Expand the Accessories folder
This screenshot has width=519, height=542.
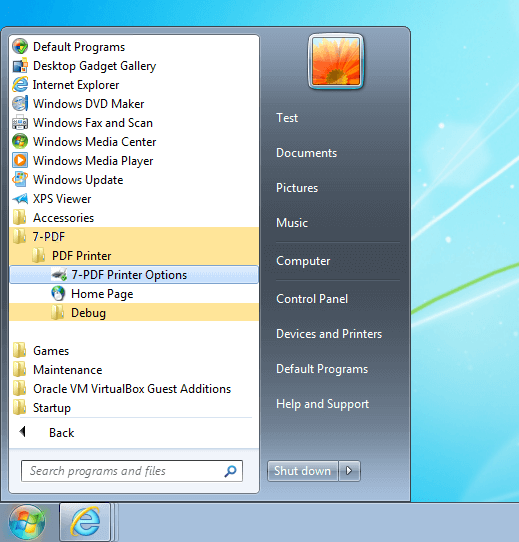click(x=134, y=218)
